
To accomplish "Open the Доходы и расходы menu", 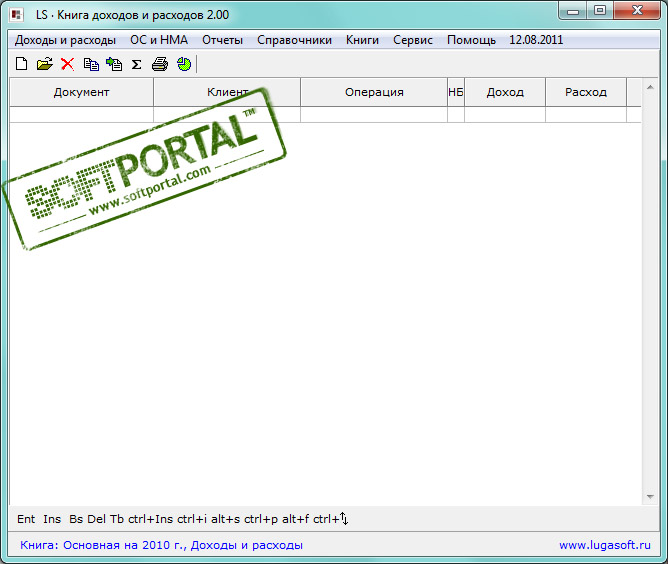I will tap(65, 40).
